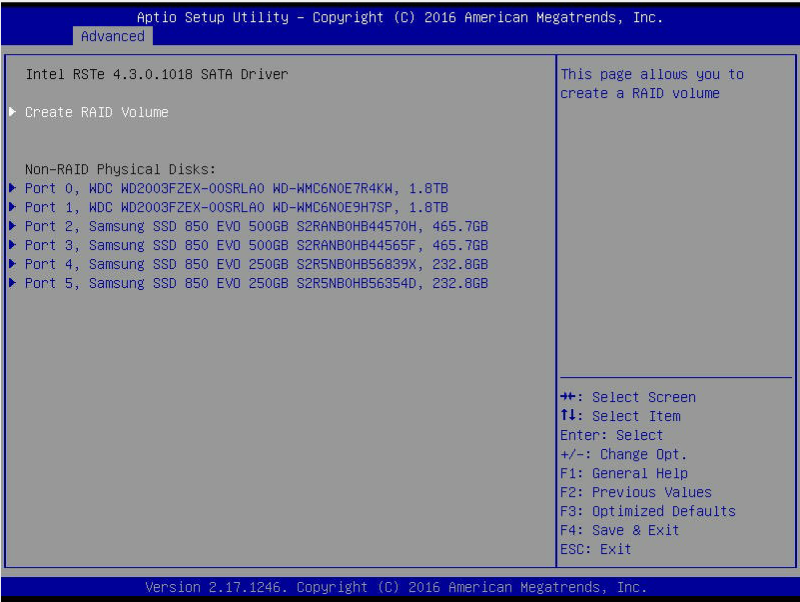800x602 pixels.
Task: Click the +/-: Change Opt. hint
Action: point(623,454)
